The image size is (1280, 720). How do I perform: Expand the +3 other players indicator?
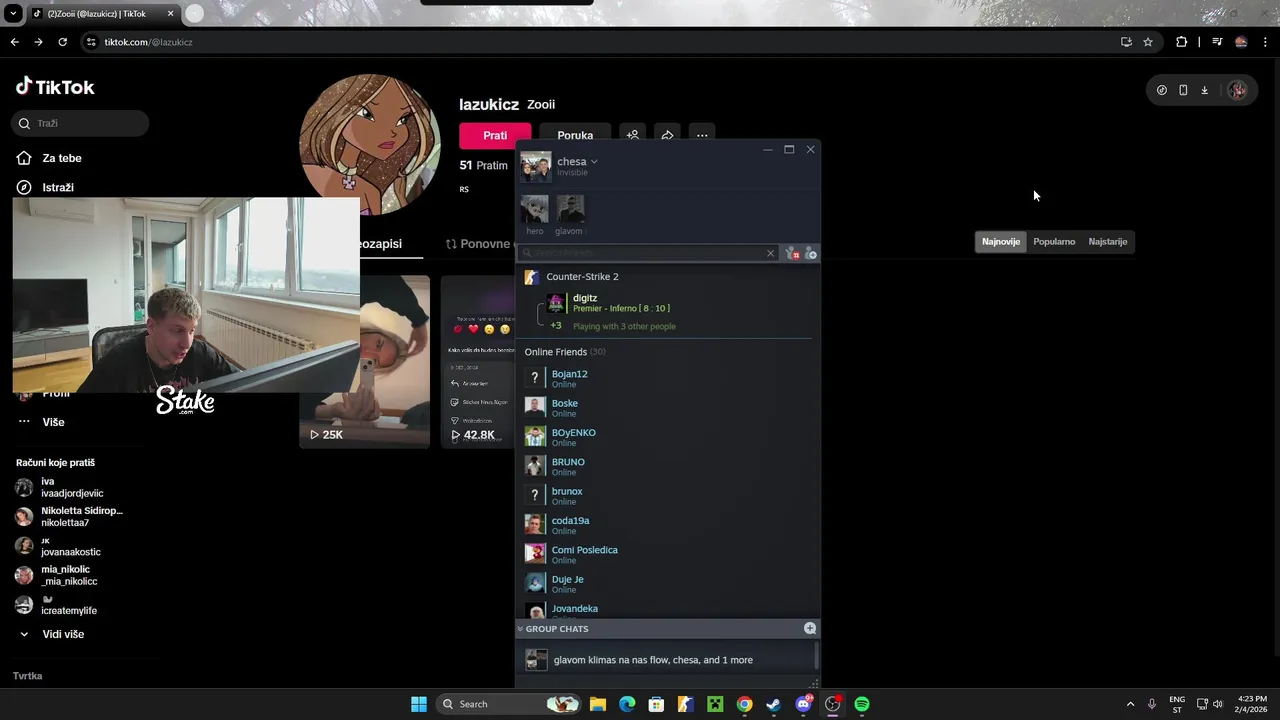(556, 326)
